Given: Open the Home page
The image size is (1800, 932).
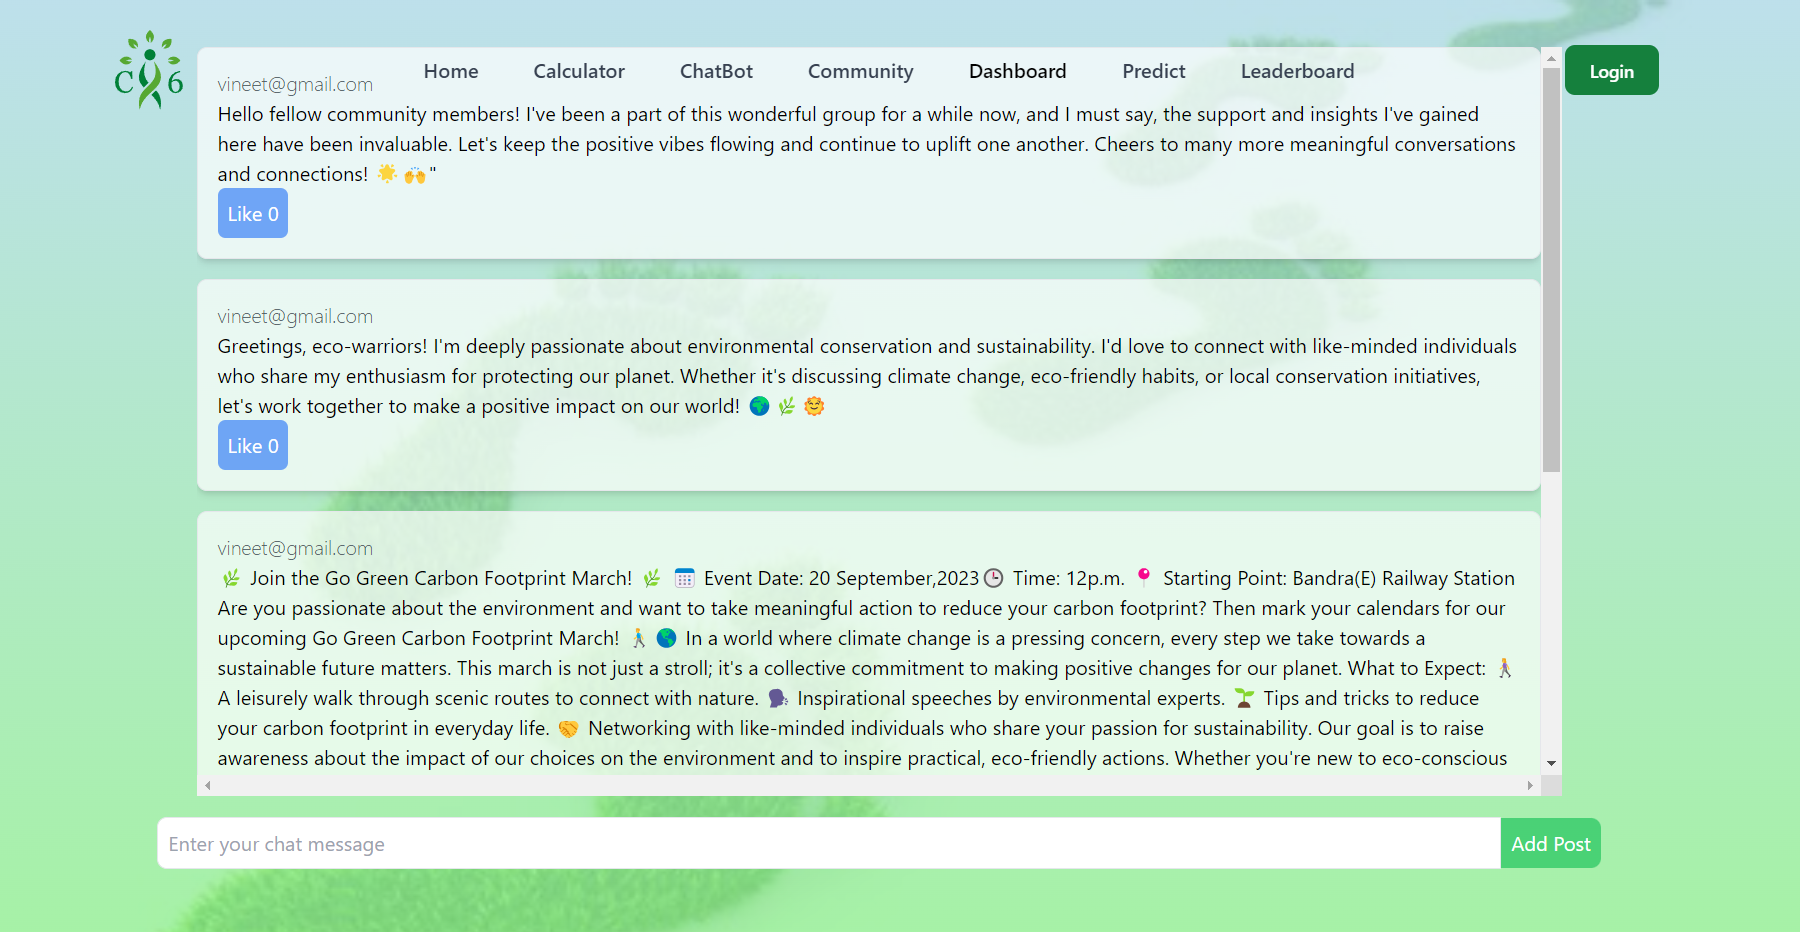Looking at the screenshot, I should 451,71.
